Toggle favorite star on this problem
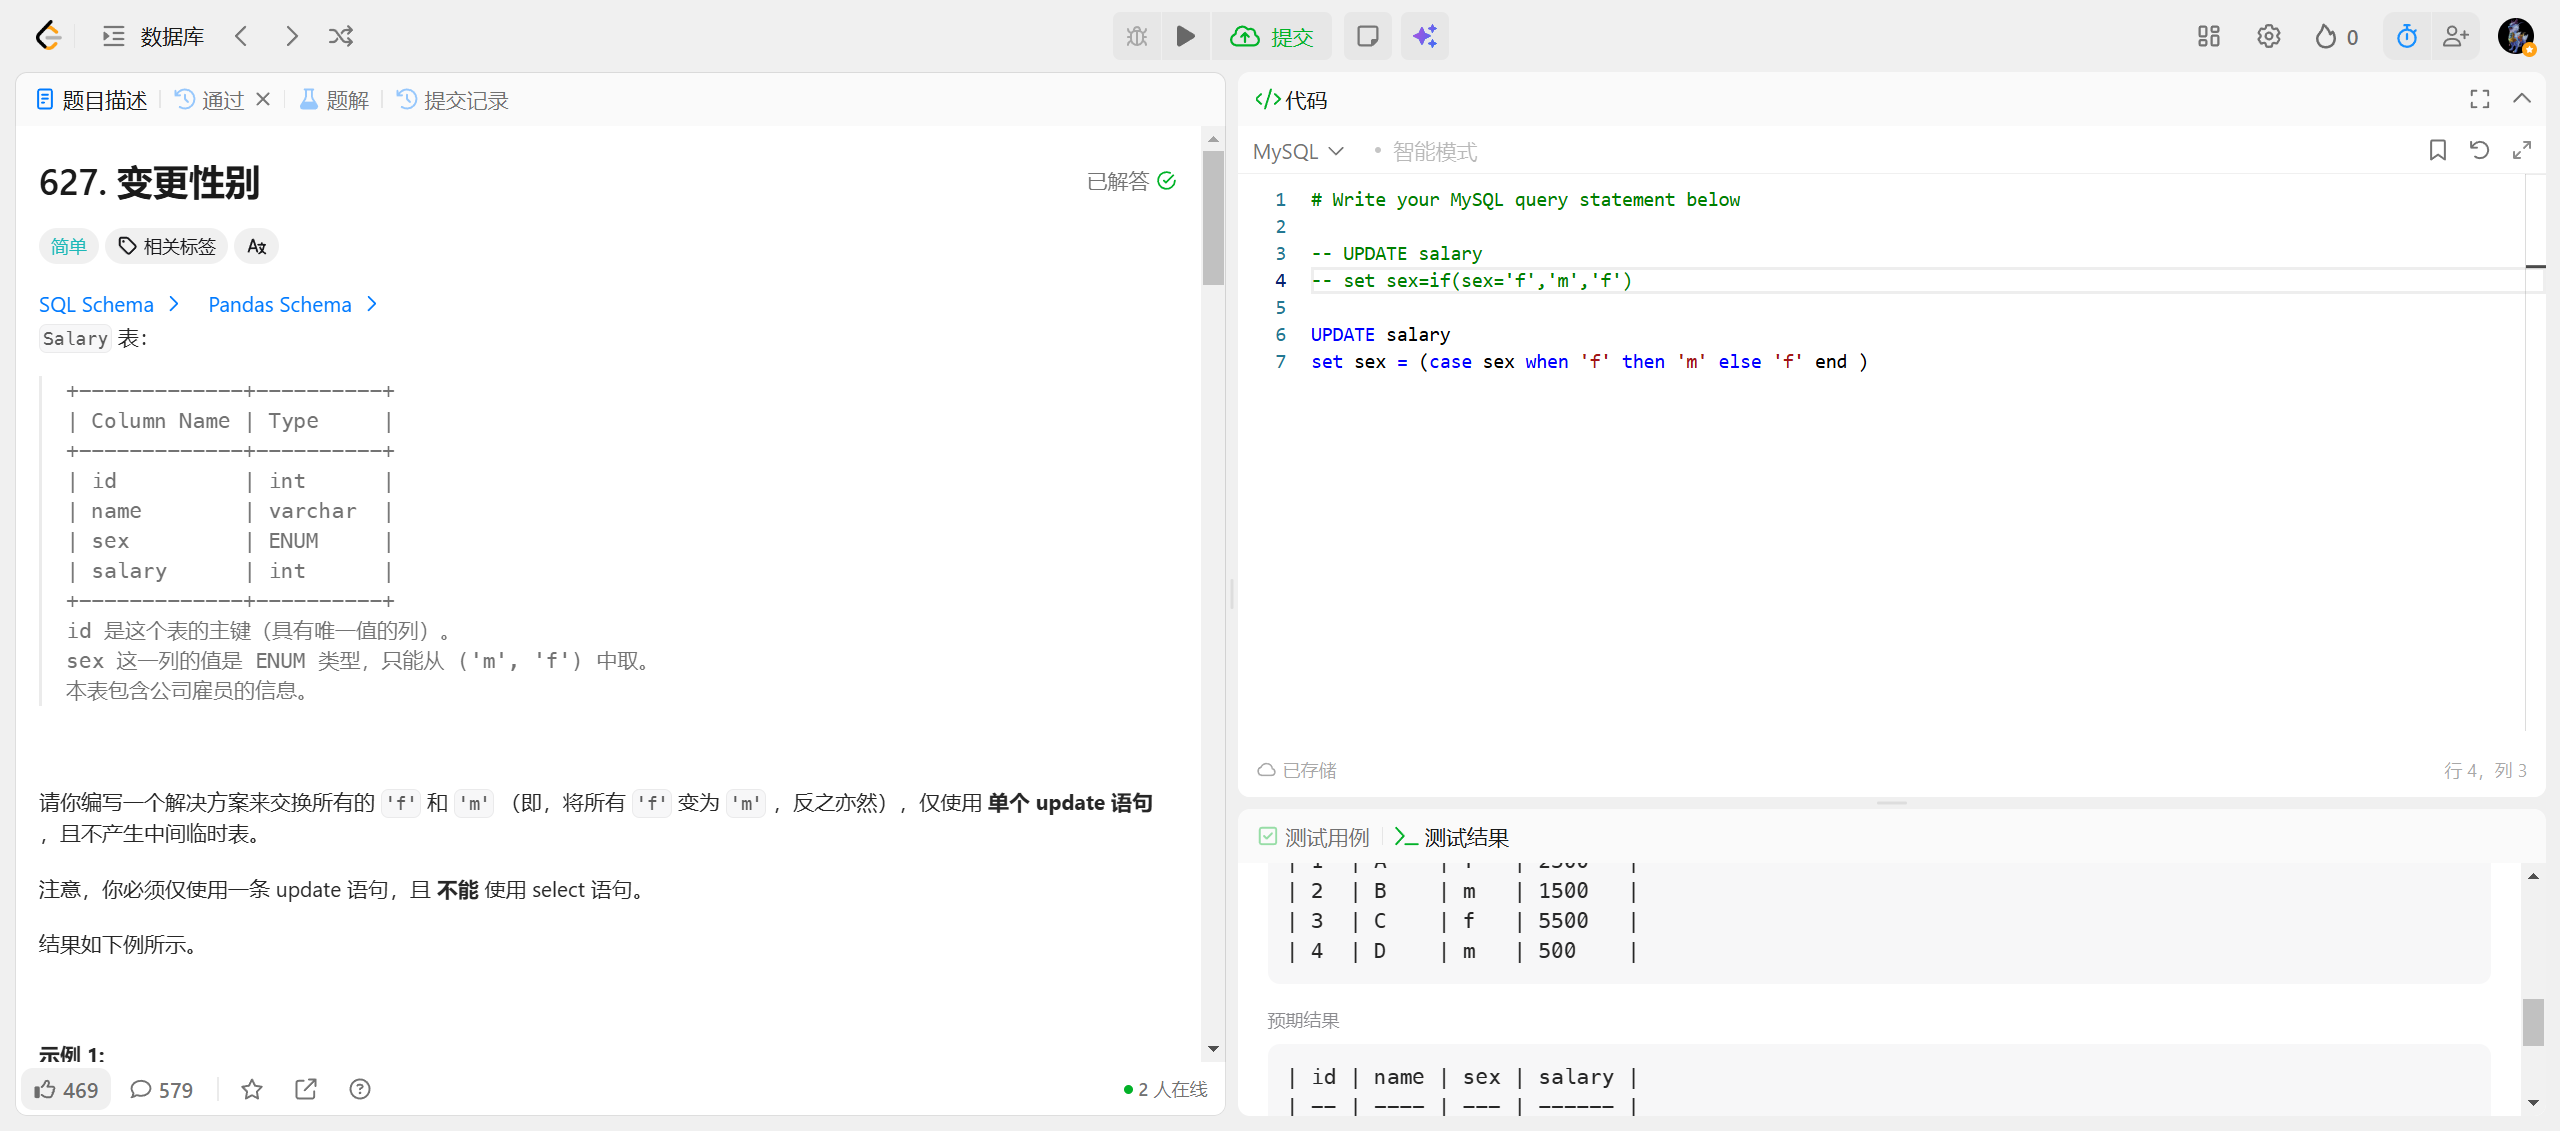The height and width of the screenshot is (1131, 2560). [252, 1089]
